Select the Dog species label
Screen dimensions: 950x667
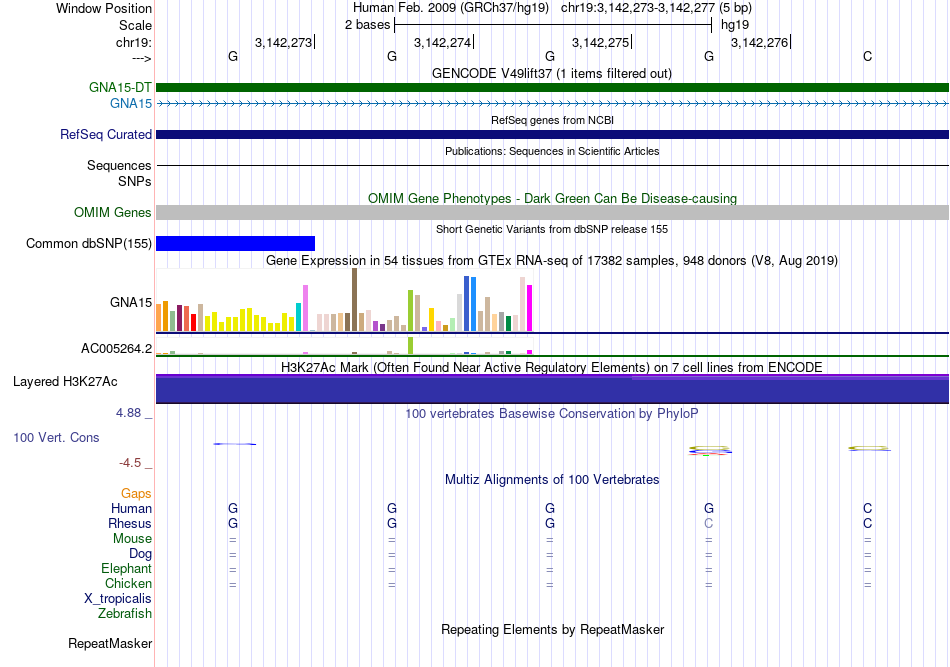(x=141, y=554)
